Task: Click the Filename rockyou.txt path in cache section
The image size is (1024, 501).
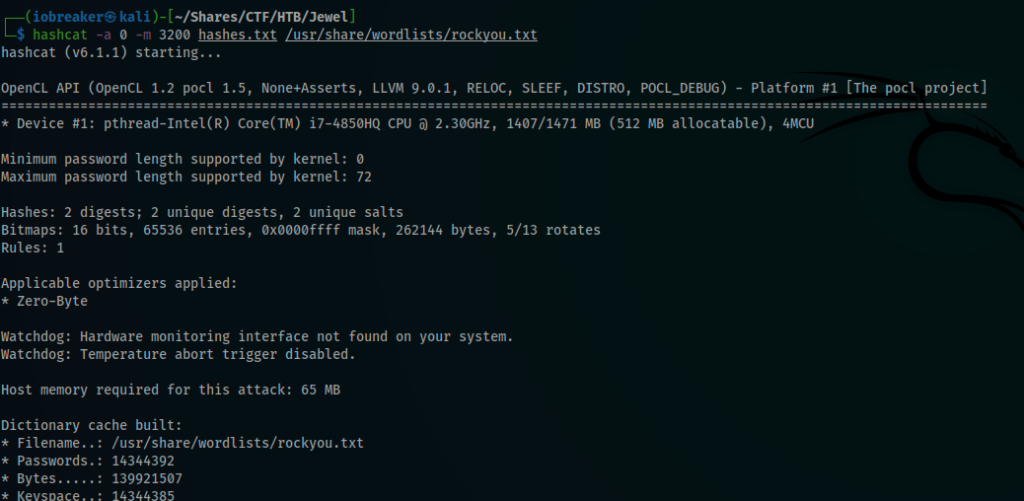Action: [x=238, y=443]
